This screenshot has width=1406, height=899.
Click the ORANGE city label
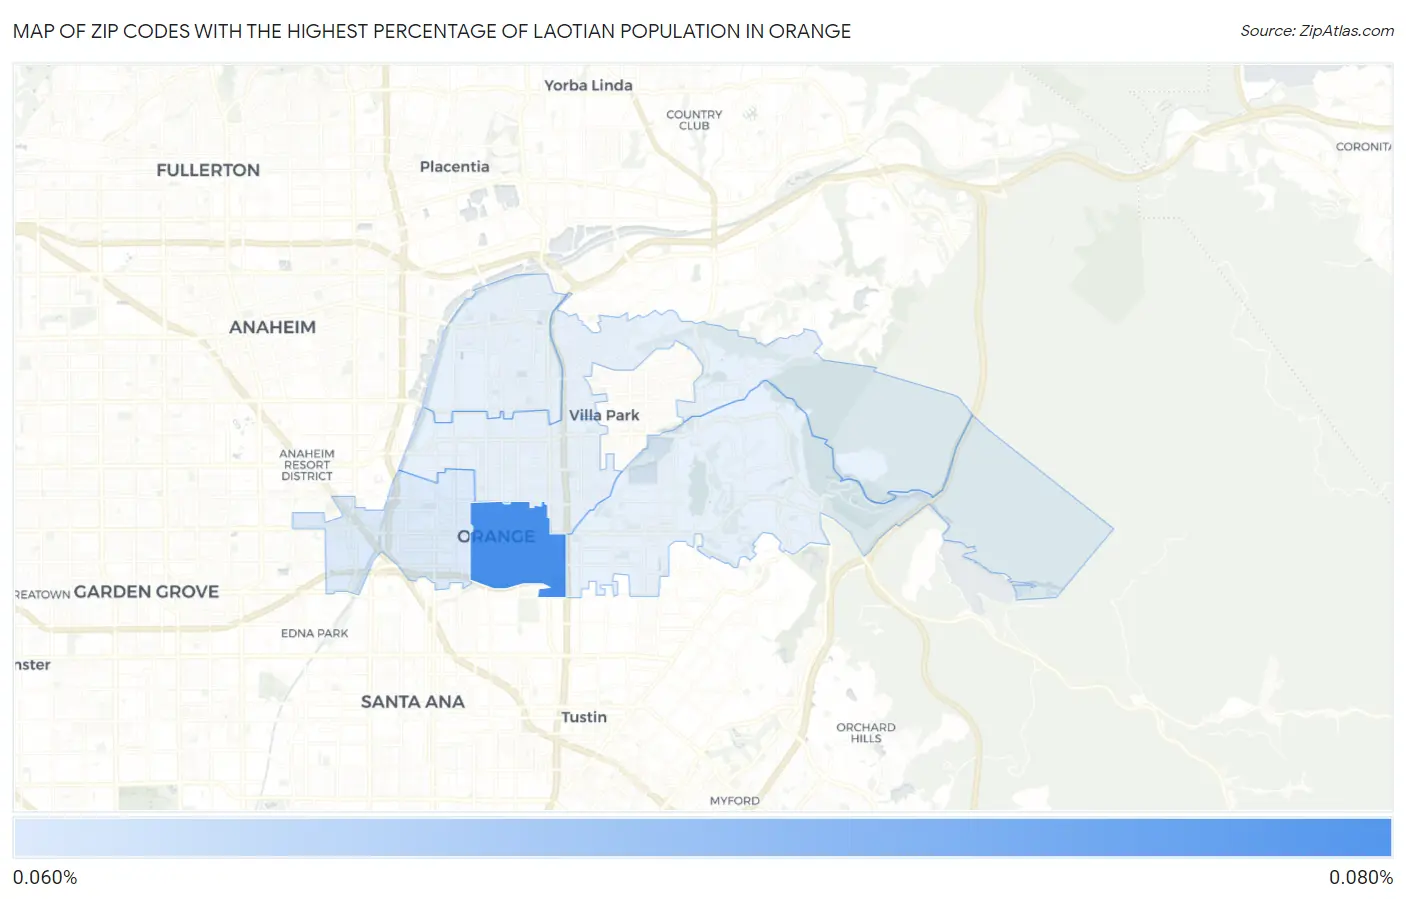[496, 536]
